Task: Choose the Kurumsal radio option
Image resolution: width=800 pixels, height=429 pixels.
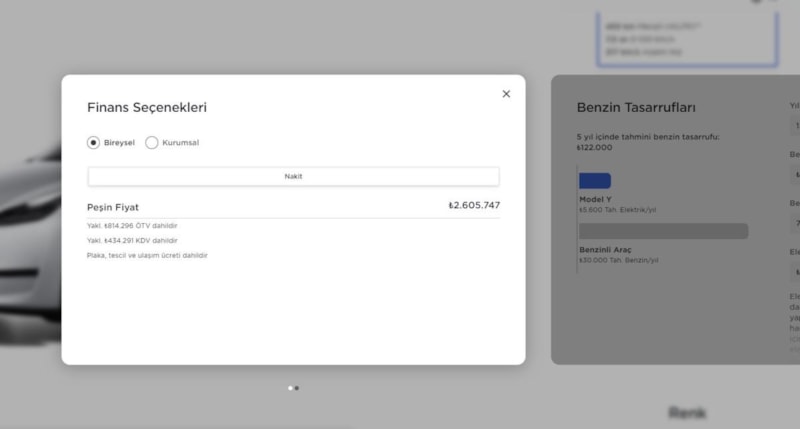Action: [152, 143]
